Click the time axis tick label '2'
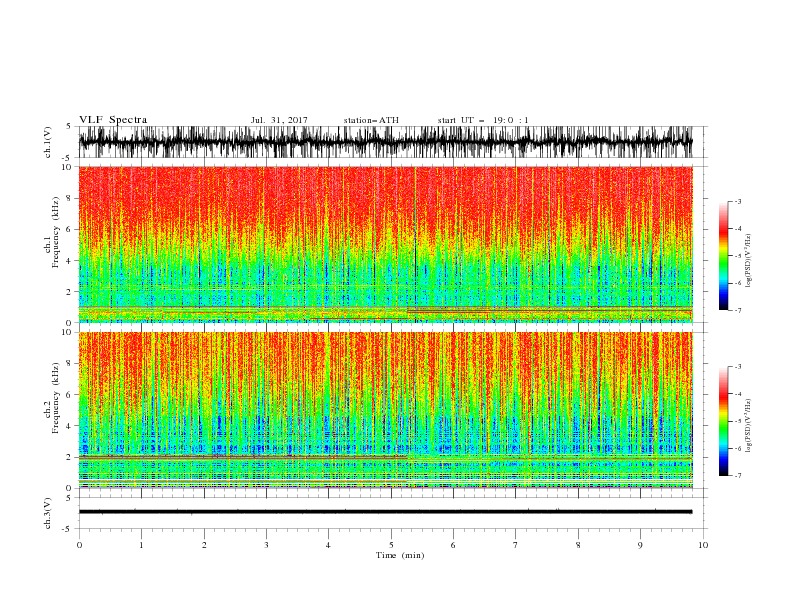792x612 pixels. [x=204, y=545]
